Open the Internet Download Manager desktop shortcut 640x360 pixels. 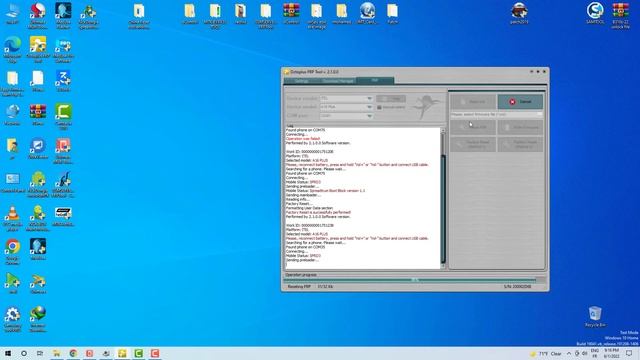click(x=38, y=319)
